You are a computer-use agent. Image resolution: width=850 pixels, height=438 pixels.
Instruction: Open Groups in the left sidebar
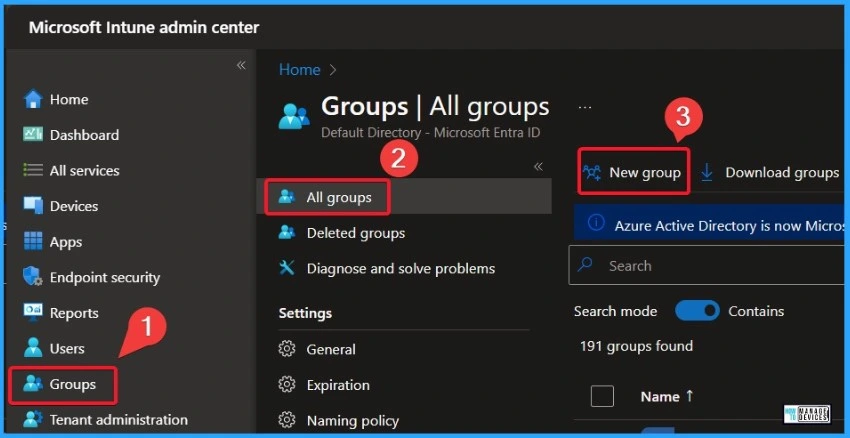pyautogui.click(x=73, y=384)
